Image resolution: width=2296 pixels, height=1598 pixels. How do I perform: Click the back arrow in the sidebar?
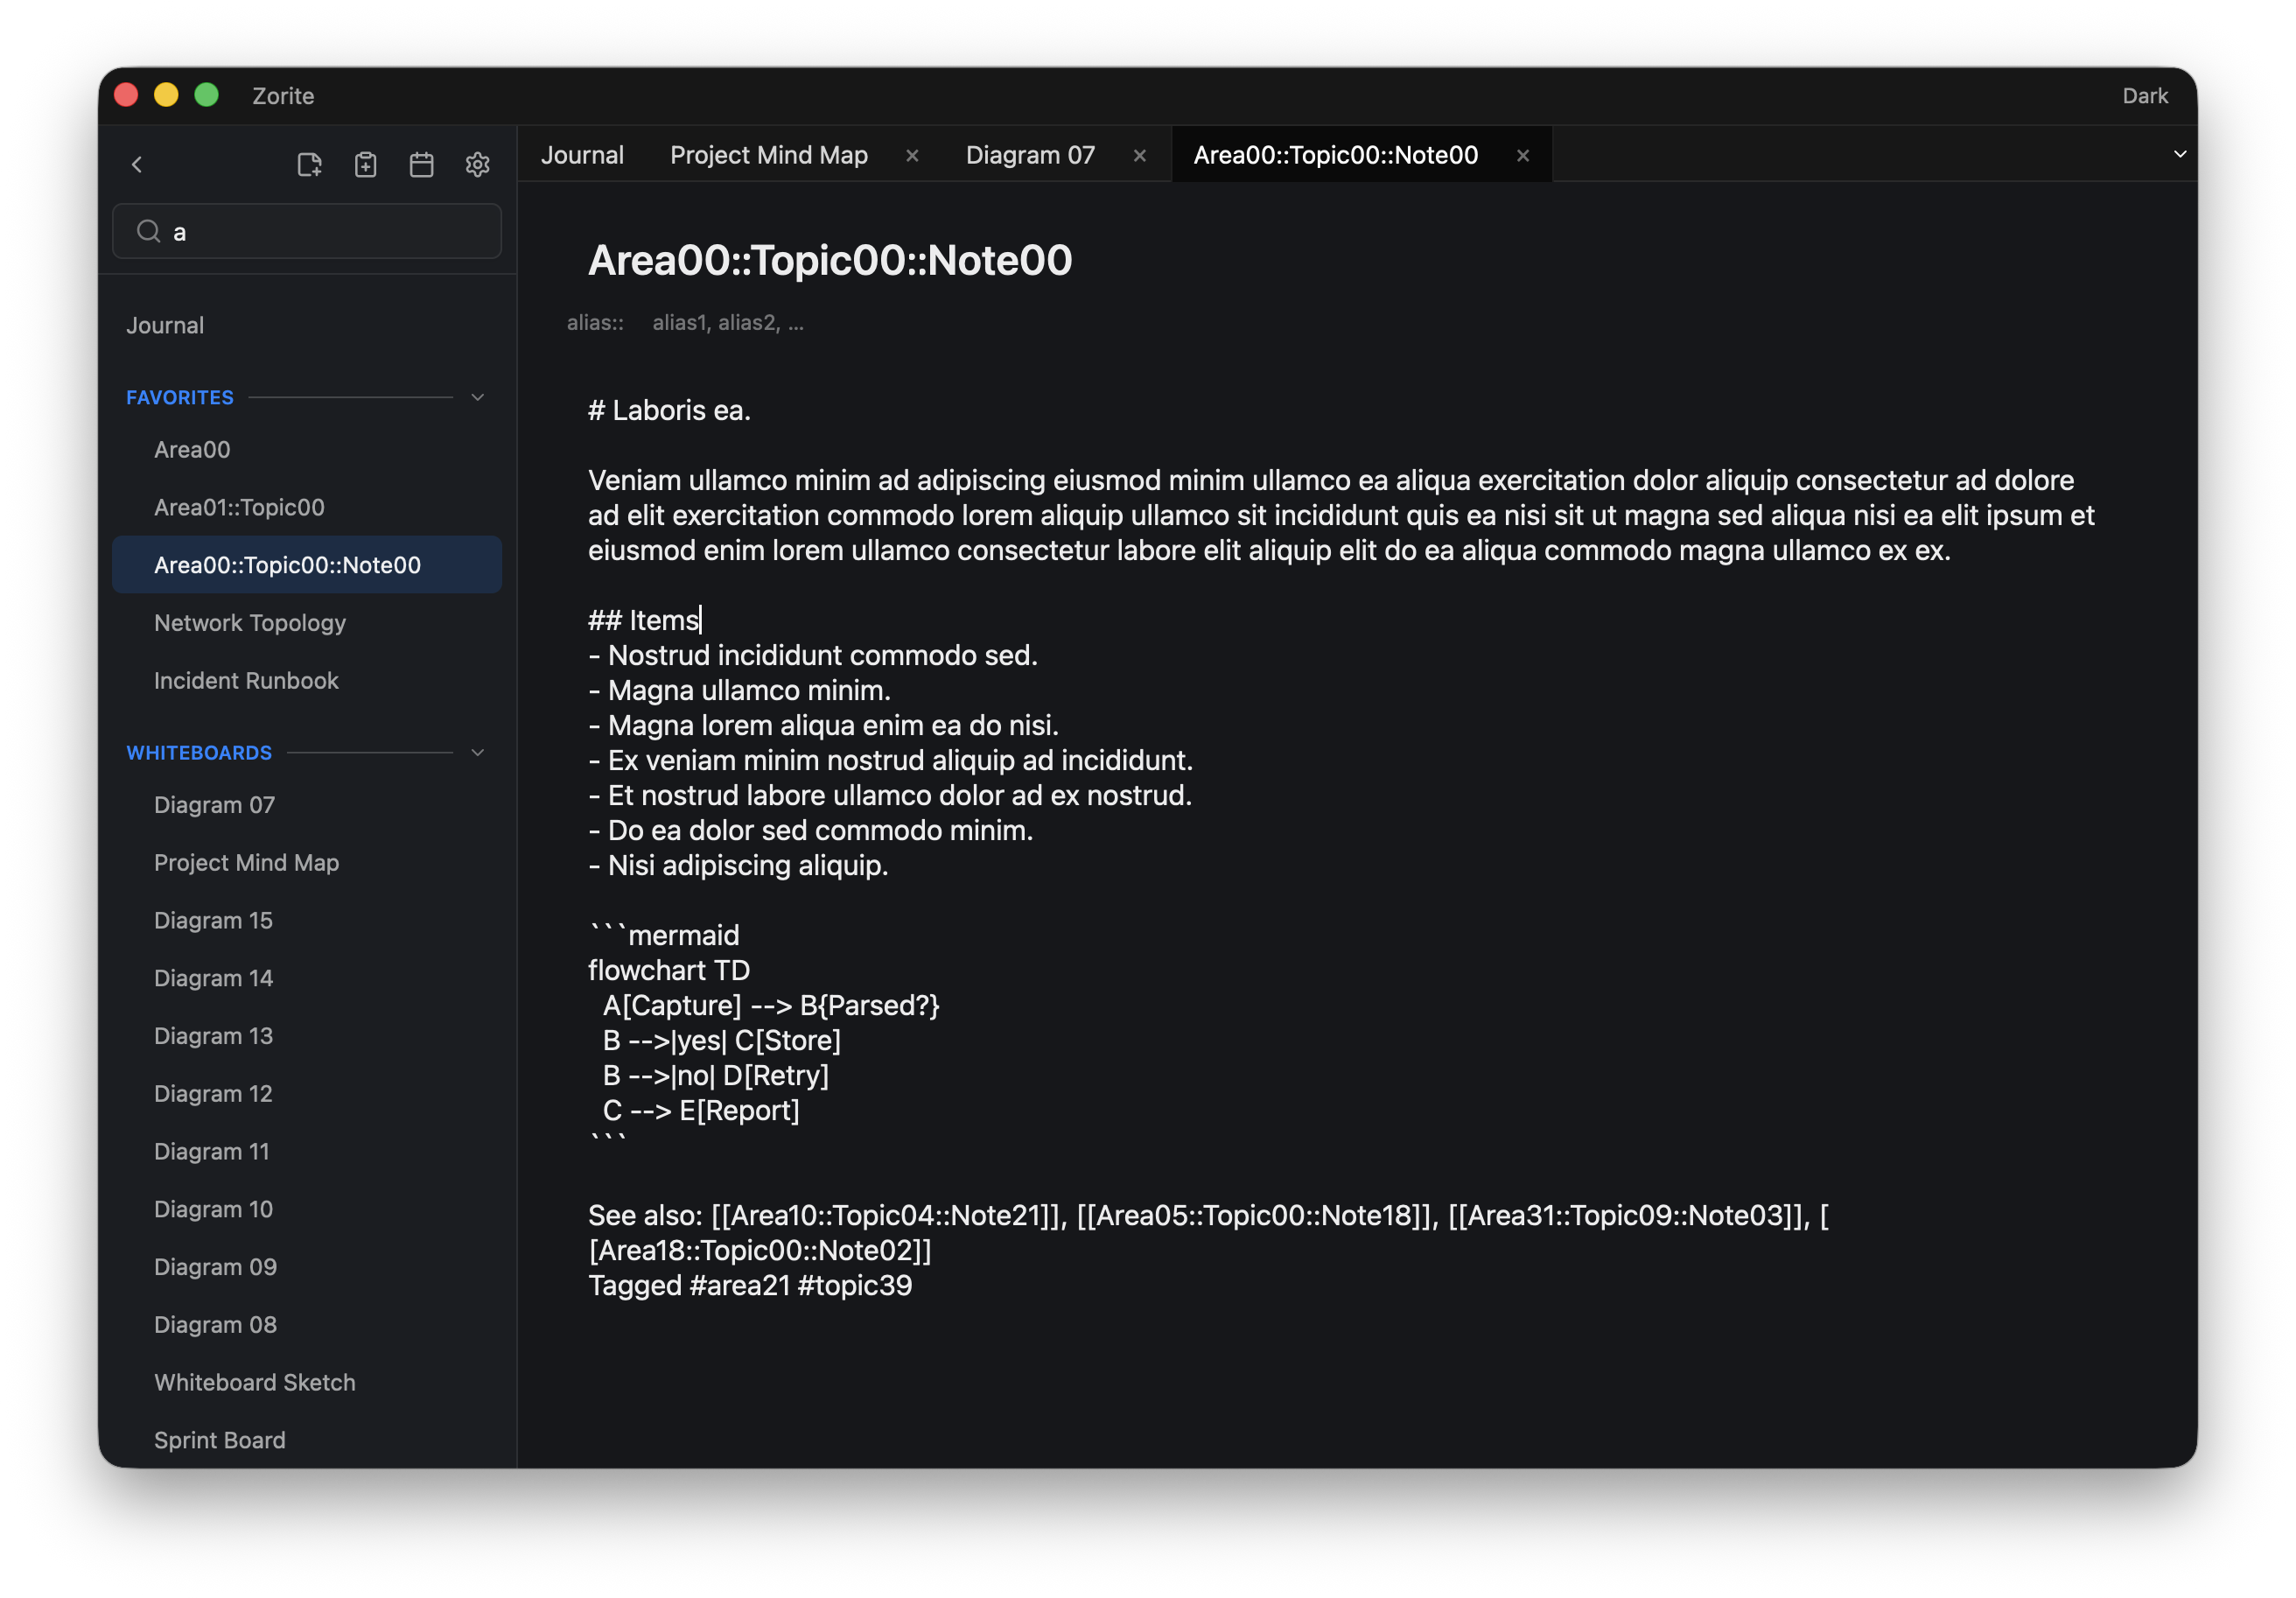click(x=137, y=164)
